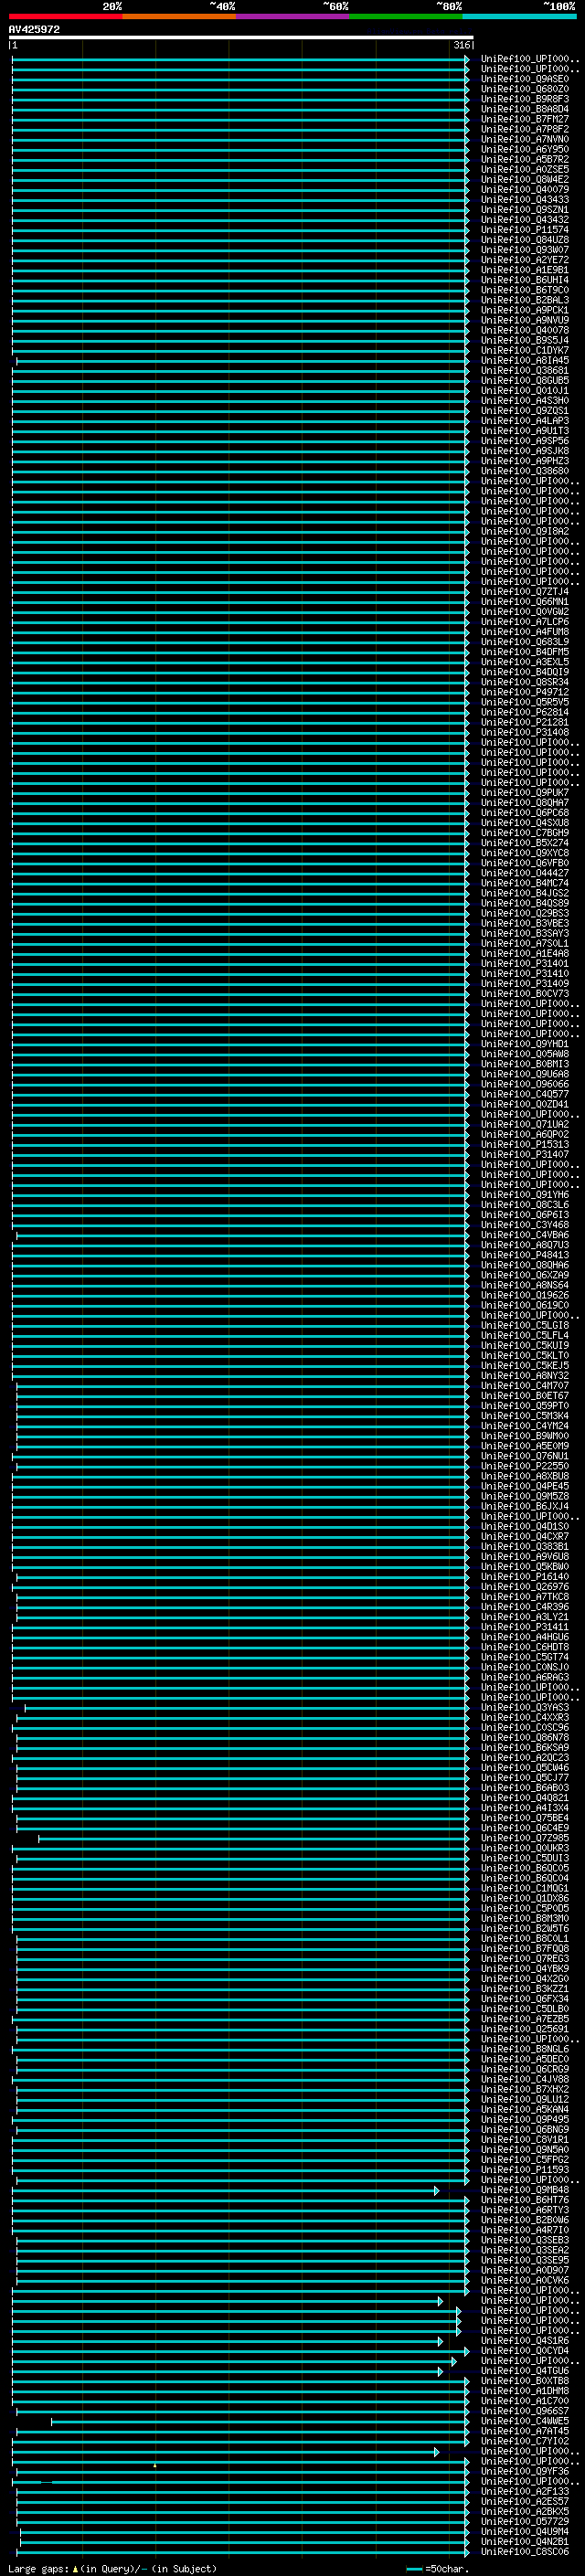This screenshot has height=2576, width=585.
Task: Click hit label UniRef100_Q9ASE0
Action: click(524, 79)
